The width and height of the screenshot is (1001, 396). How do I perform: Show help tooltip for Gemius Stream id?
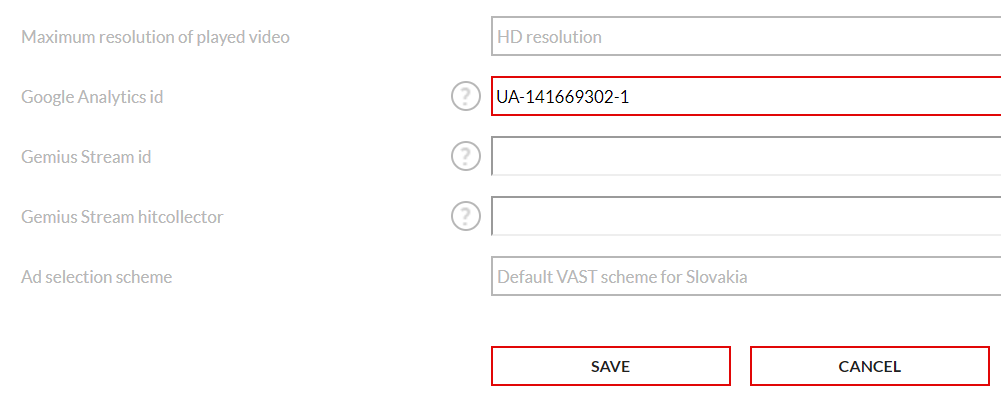(x=465, y=156)
